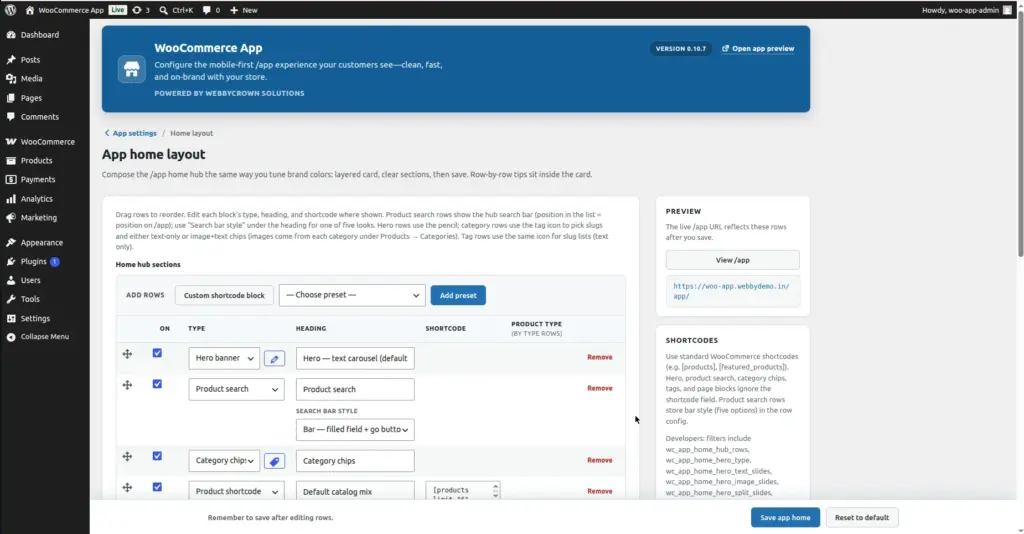Viewport: 1024px width, 534px height.
Task: Click the pencil edit icon in the Hero banner row
Action: coord(274,358)
